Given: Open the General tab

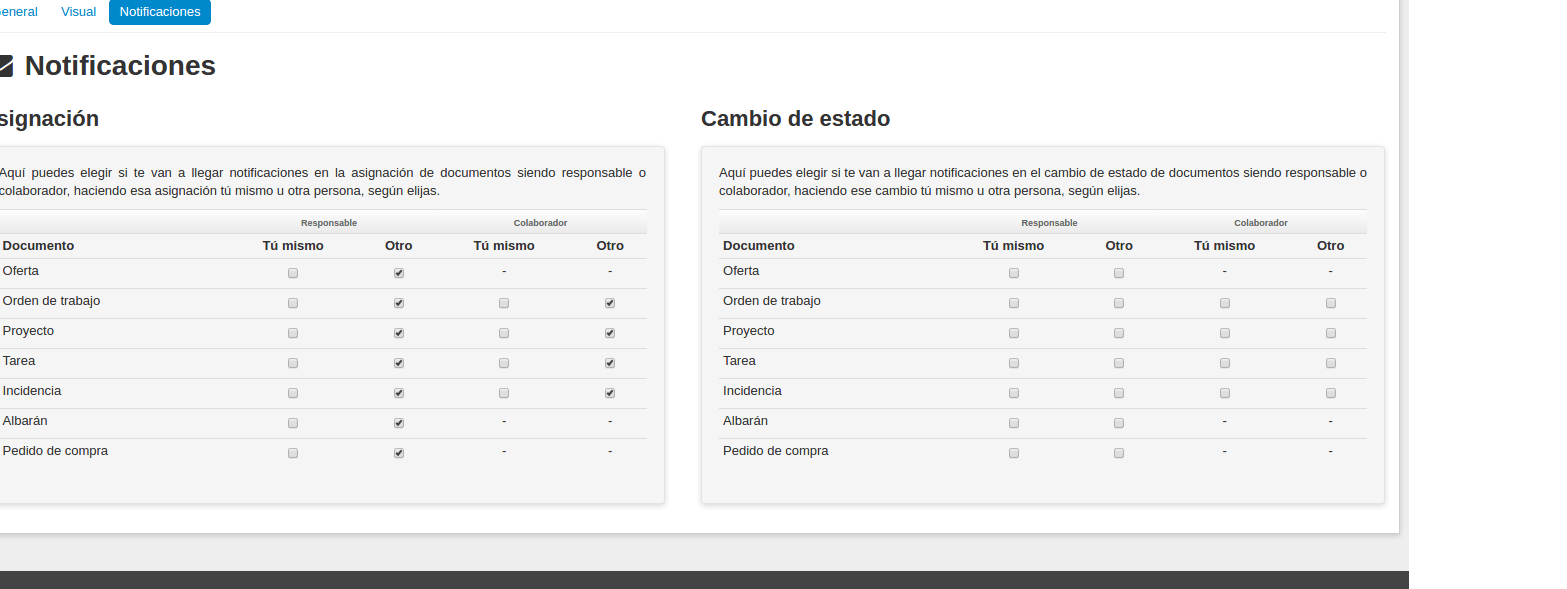Looking at the screenshot, I should [19, 12].
